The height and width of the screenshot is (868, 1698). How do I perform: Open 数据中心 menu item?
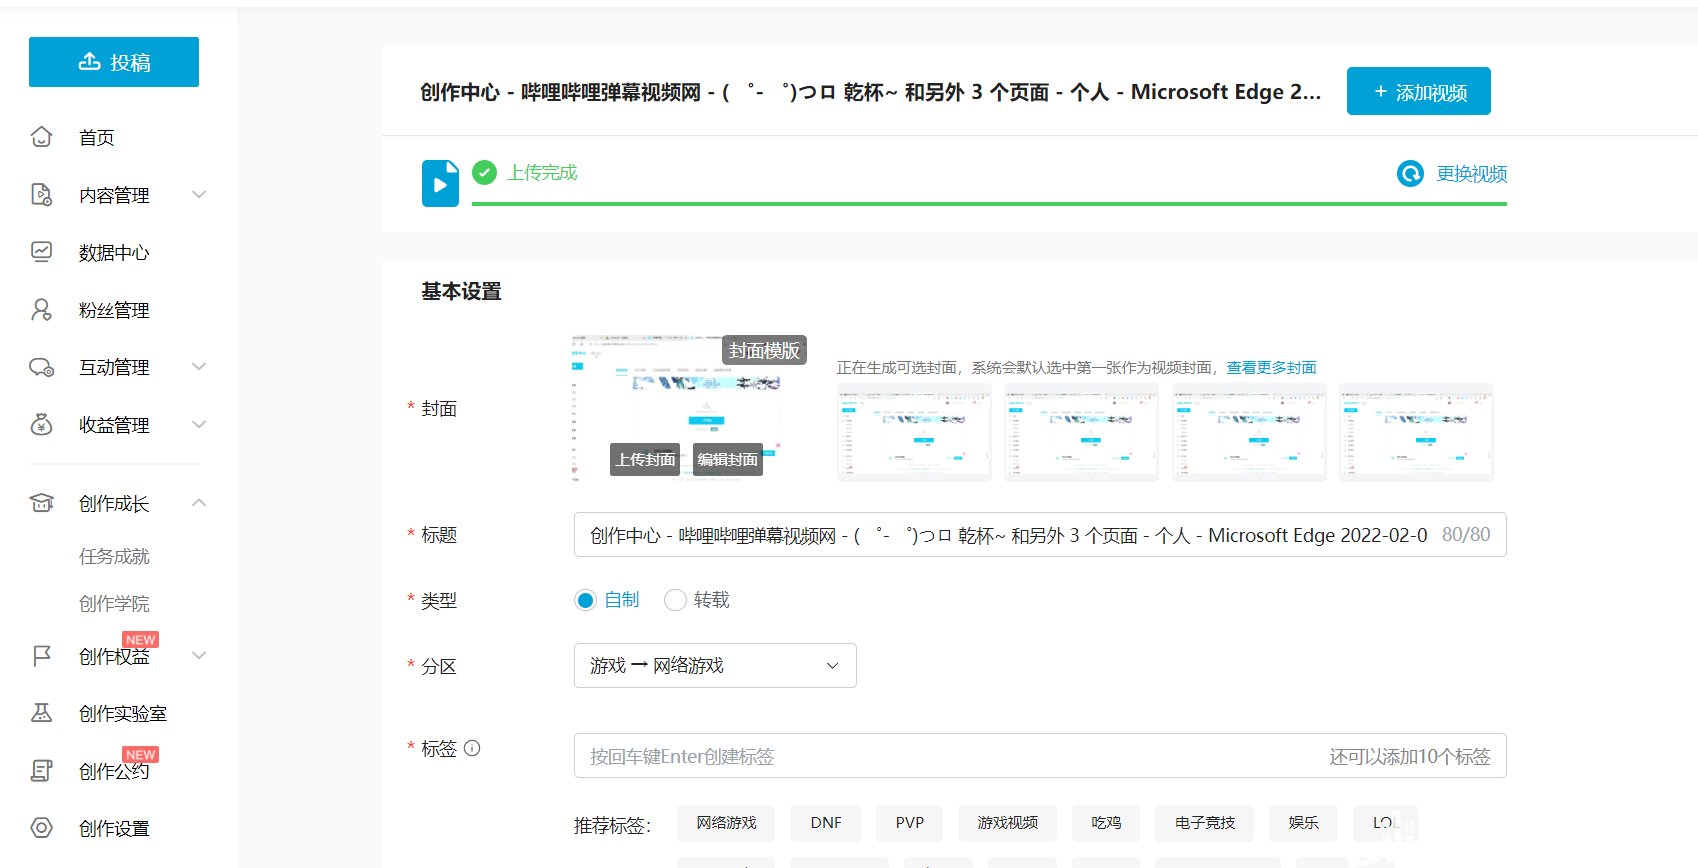[114, 253]
